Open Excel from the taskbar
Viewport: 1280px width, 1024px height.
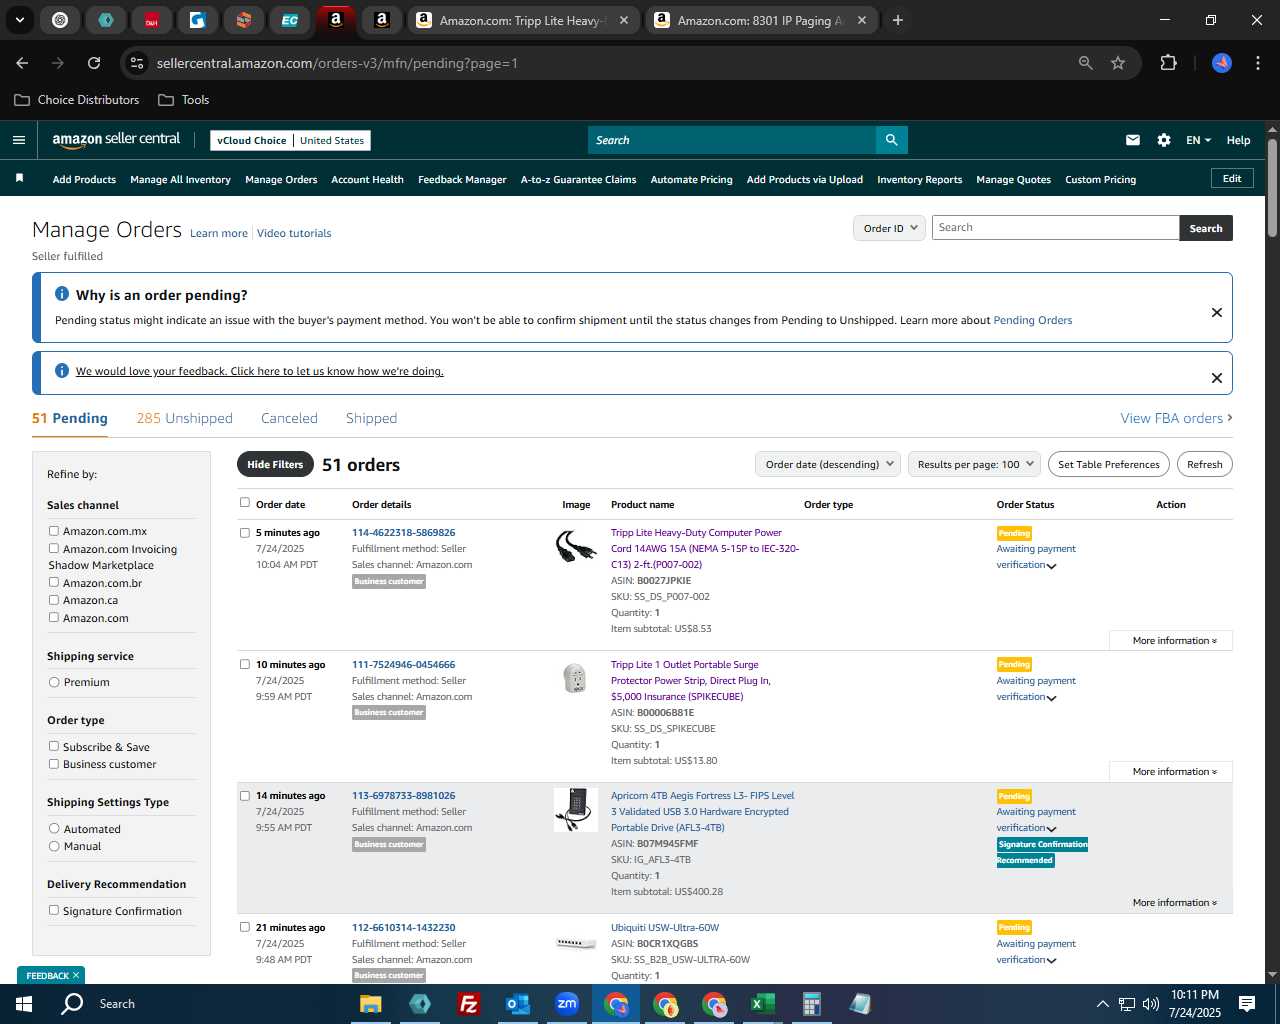tap(762, 1004)
